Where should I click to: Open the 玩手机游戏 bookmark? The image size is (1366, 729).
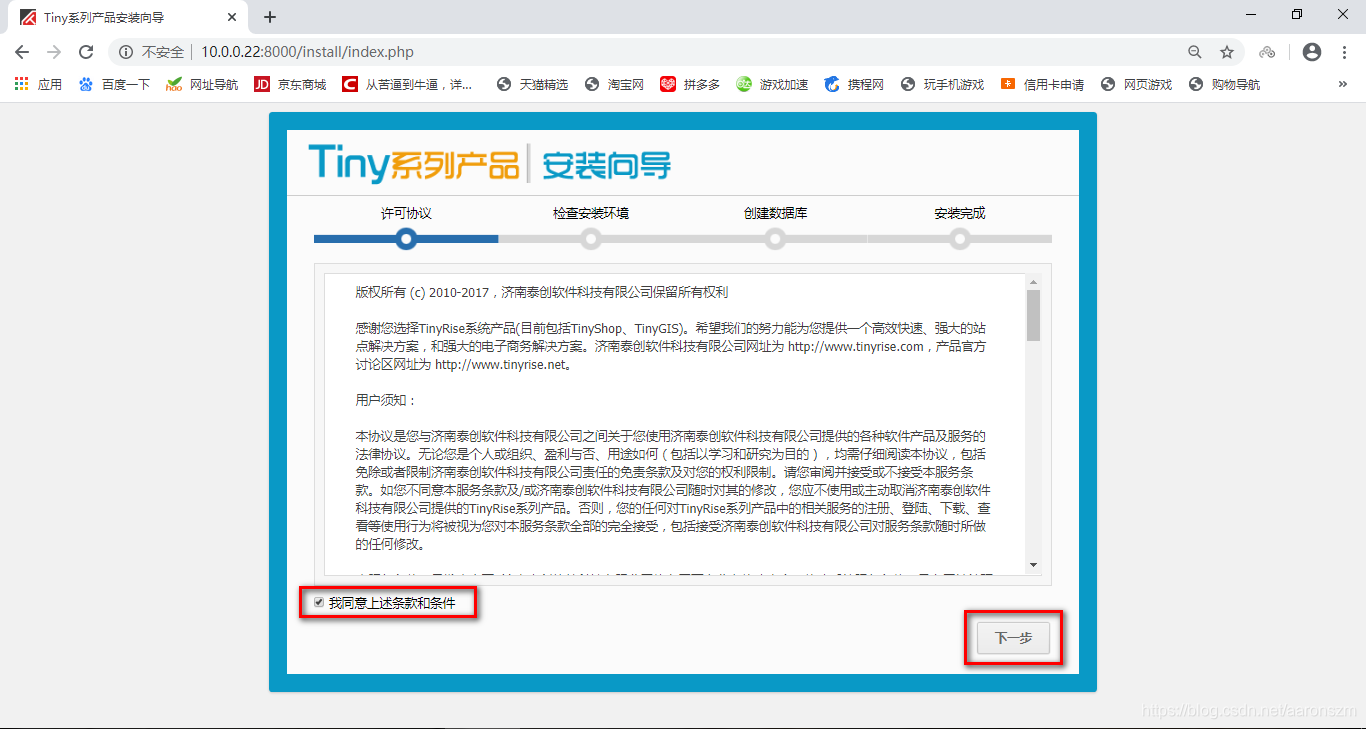942,85
